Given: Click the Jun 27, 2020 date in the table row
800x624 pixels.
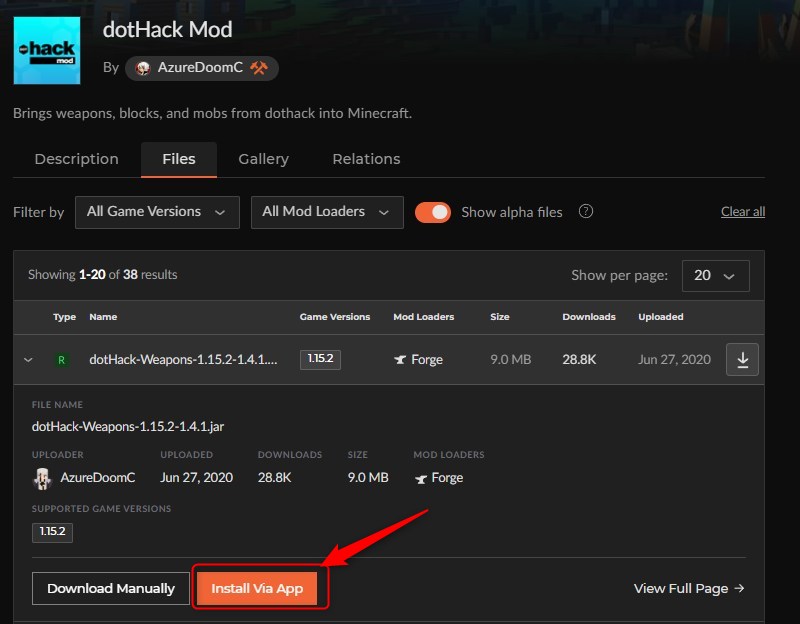Looking at the screenshot, I should 674,360.
